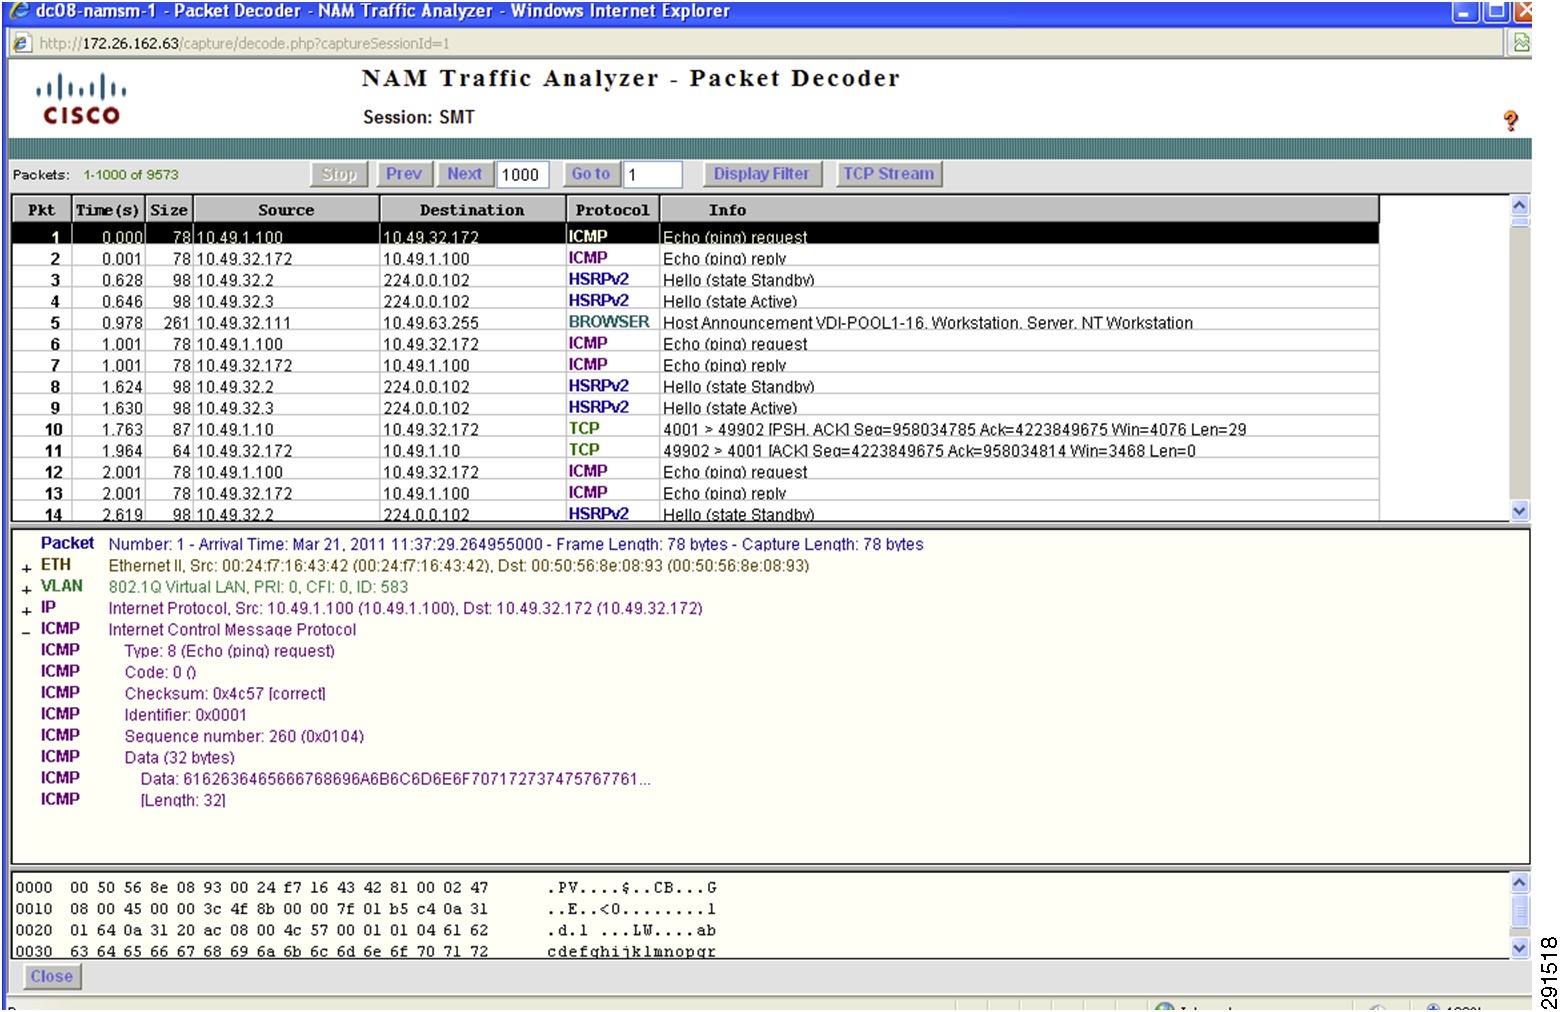1561x1012 pixels.
Task: Click the Protocol column header
Action: coord(612,210)
